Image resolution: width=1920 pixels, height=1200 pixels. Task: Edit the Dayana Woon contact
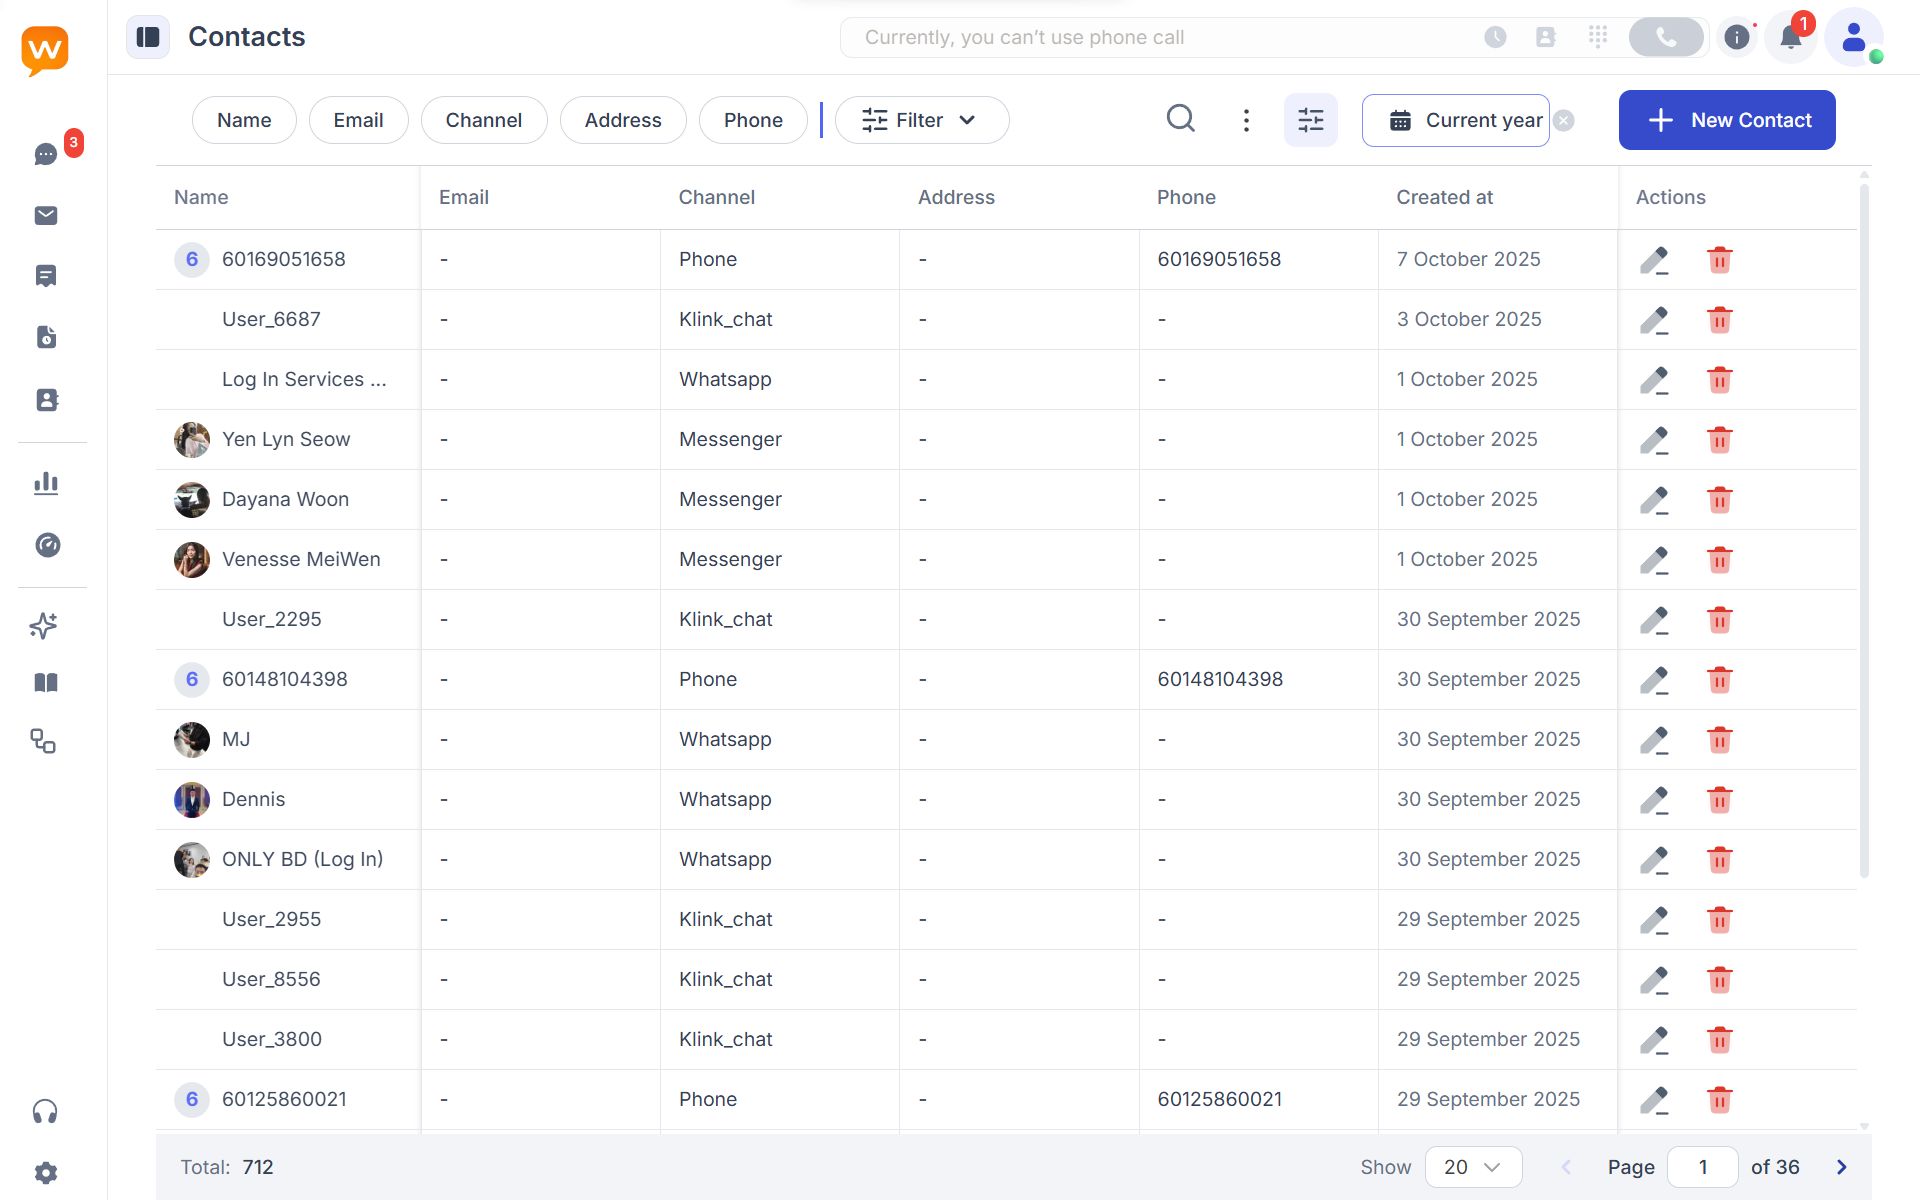1654,500
